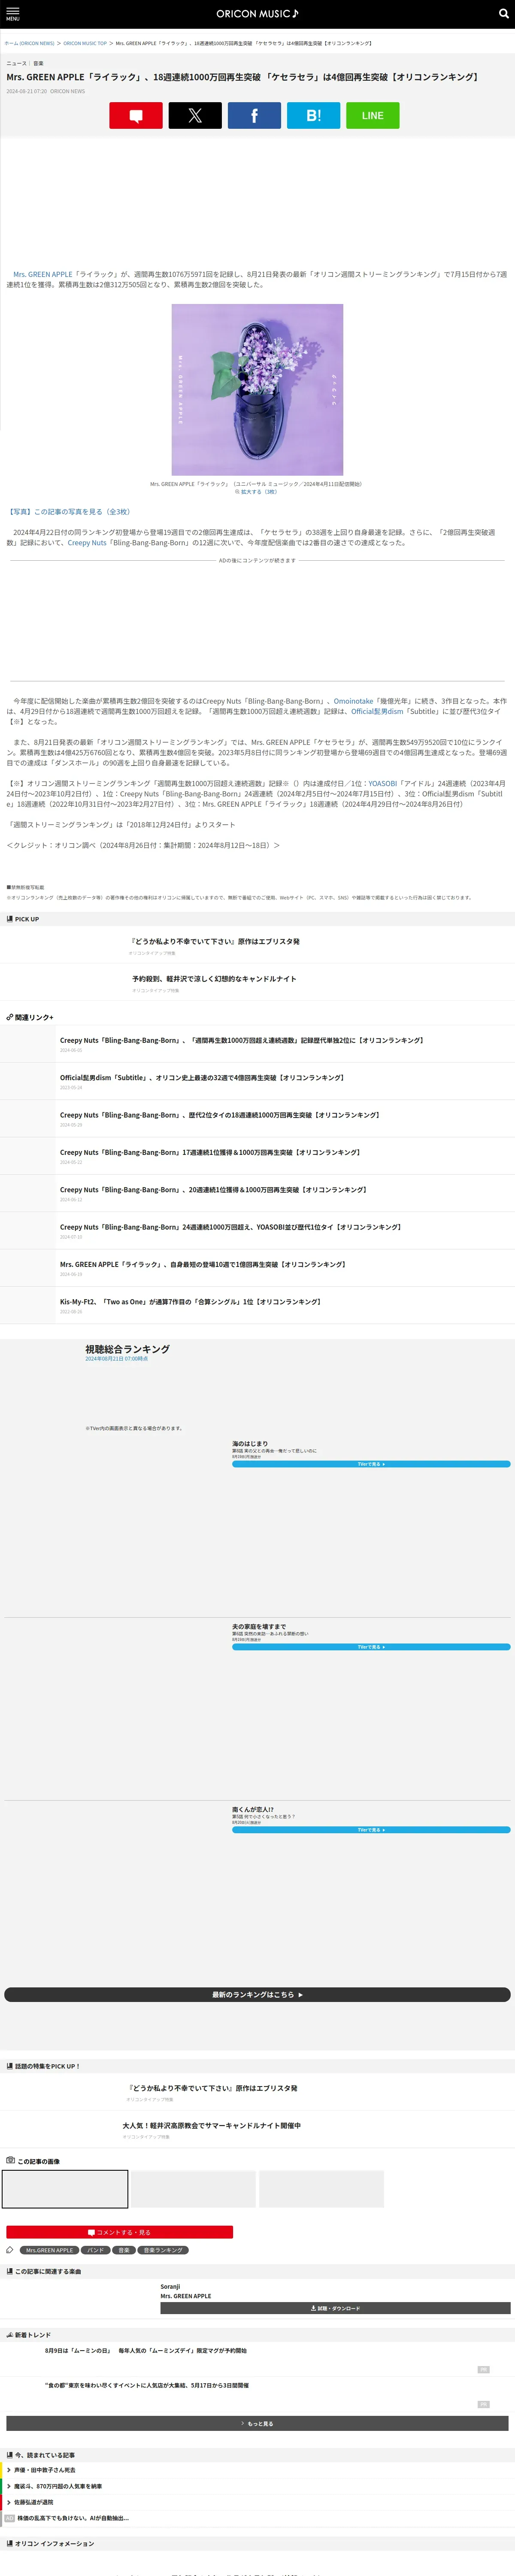Open 8月9日は「ムーミンの日」 trend article

pyautogui.click(x=146, y=2351)
